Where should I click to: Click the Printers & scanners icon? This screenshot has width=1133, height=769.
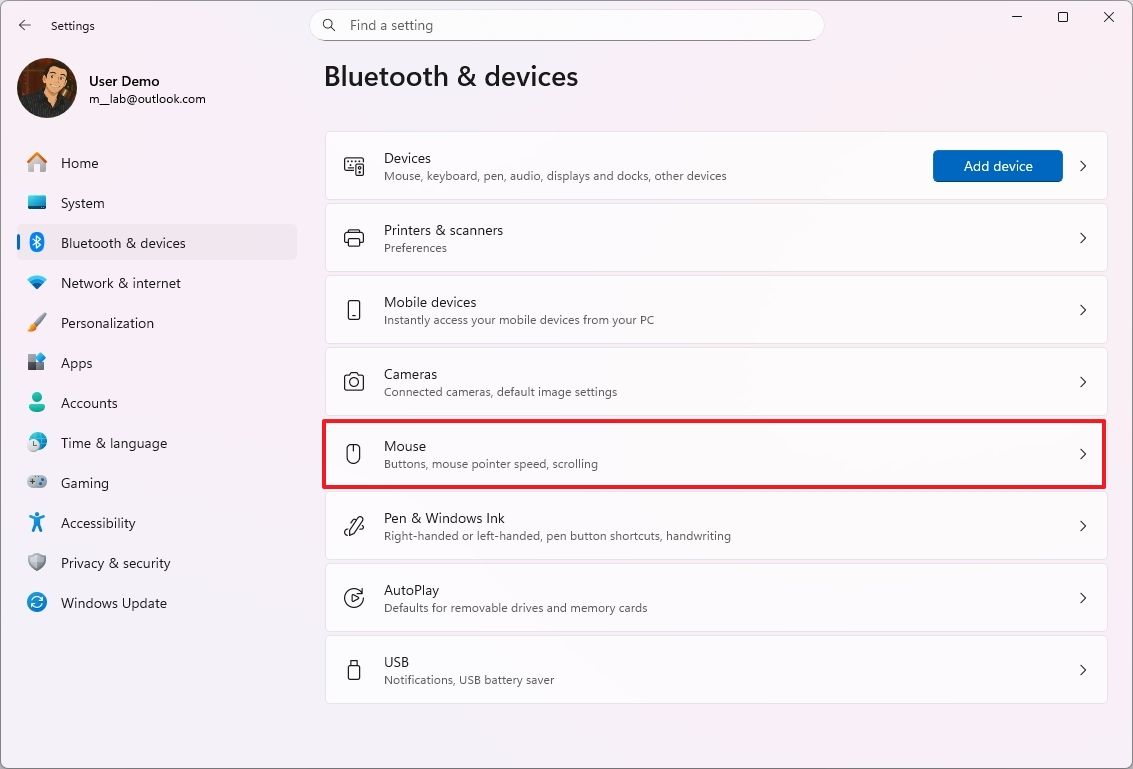(x=353, y=238)
